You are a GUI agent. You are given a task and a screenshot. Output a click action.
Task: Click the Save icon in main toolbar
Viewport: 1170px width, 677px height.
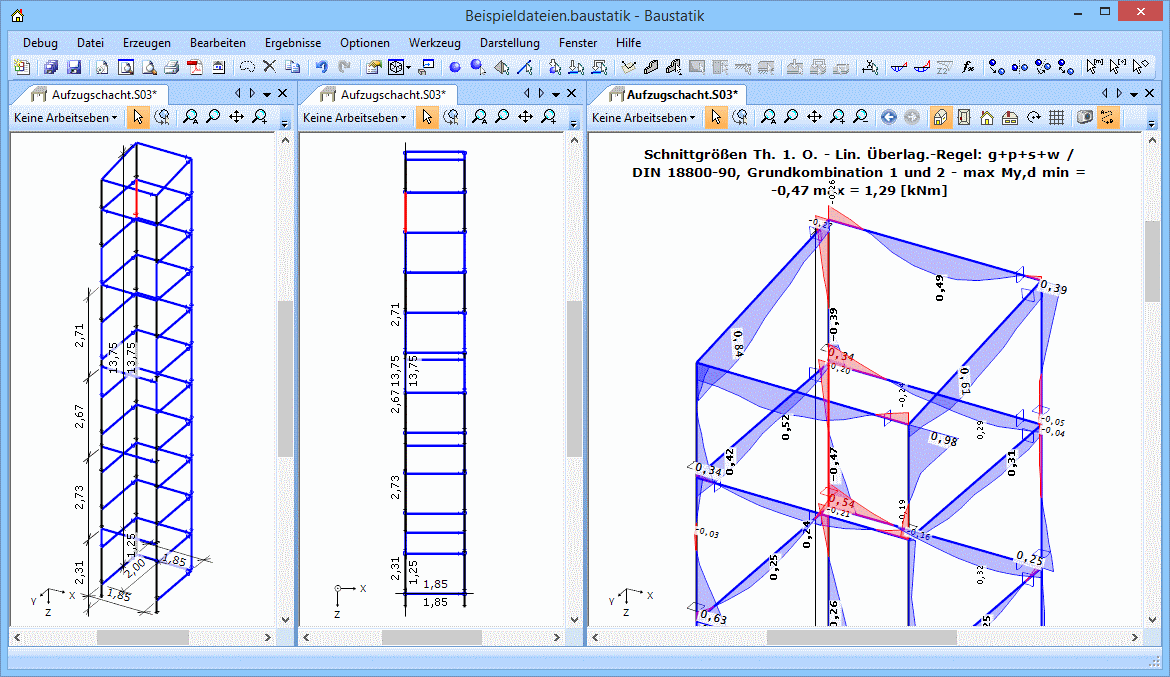pos(73,68)
